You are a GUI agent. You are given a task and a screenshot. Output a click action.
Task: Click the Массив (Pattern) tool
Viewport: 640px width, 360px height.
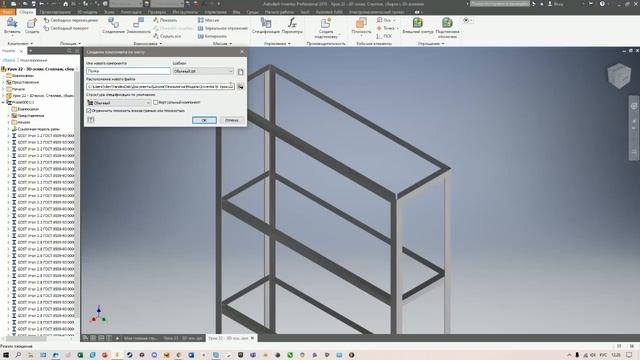[x=209, y=20]
